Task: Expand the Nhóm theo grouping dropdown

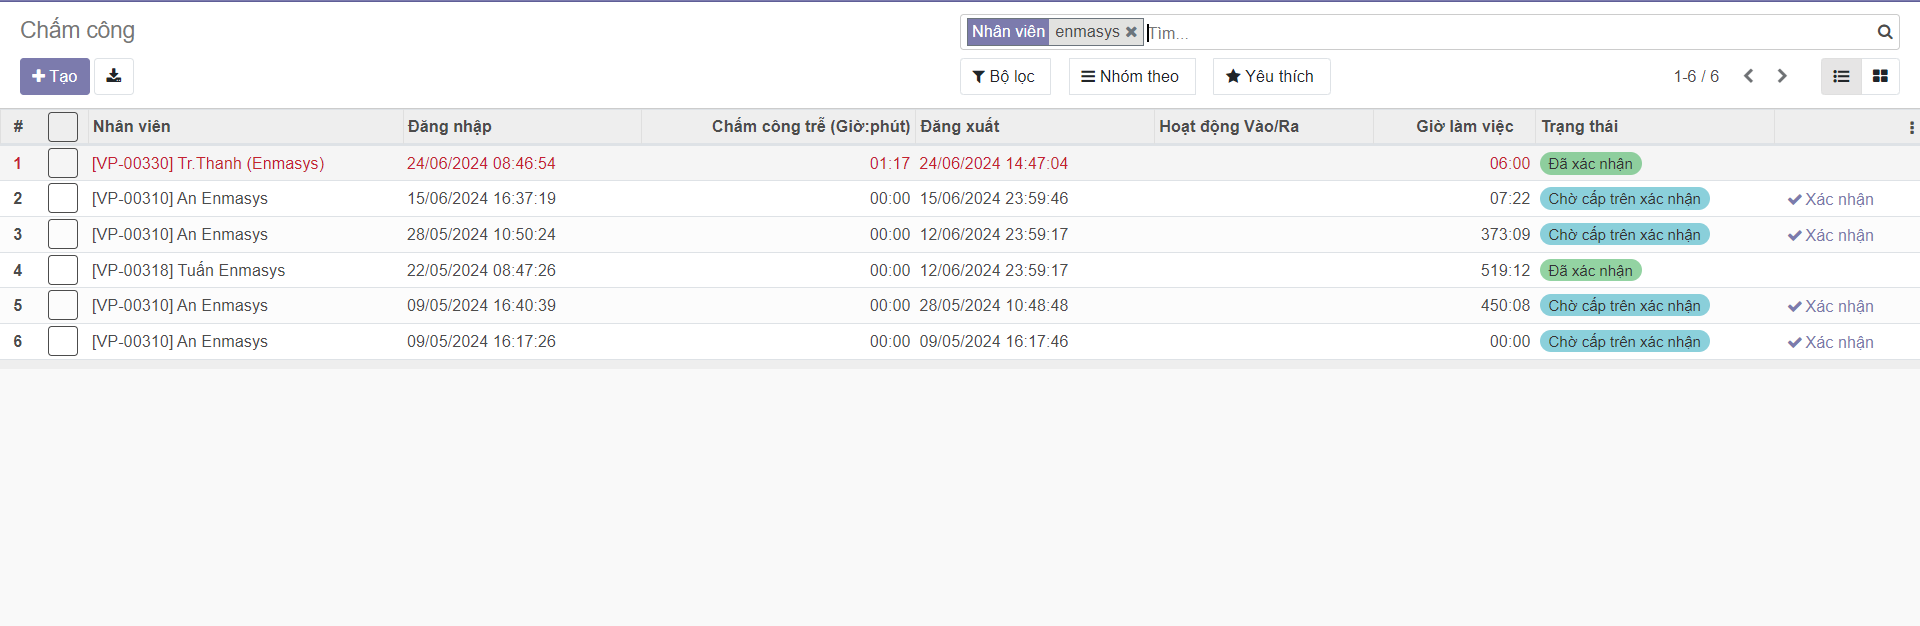Action: click(x=1131, y=76)
